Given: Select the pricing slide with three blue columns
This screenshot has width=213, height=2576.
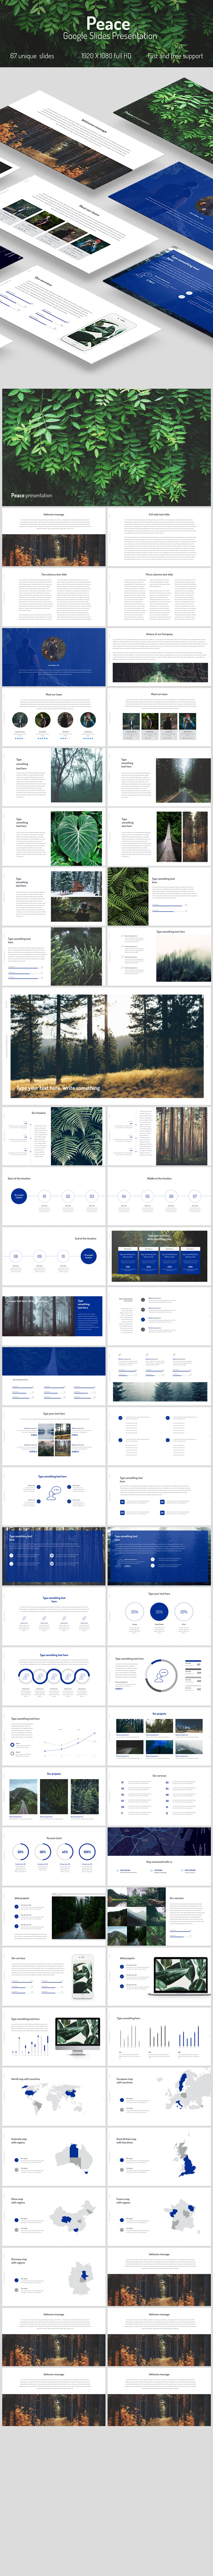Looking at the screenshot, I should click(x=159, y=1255).
